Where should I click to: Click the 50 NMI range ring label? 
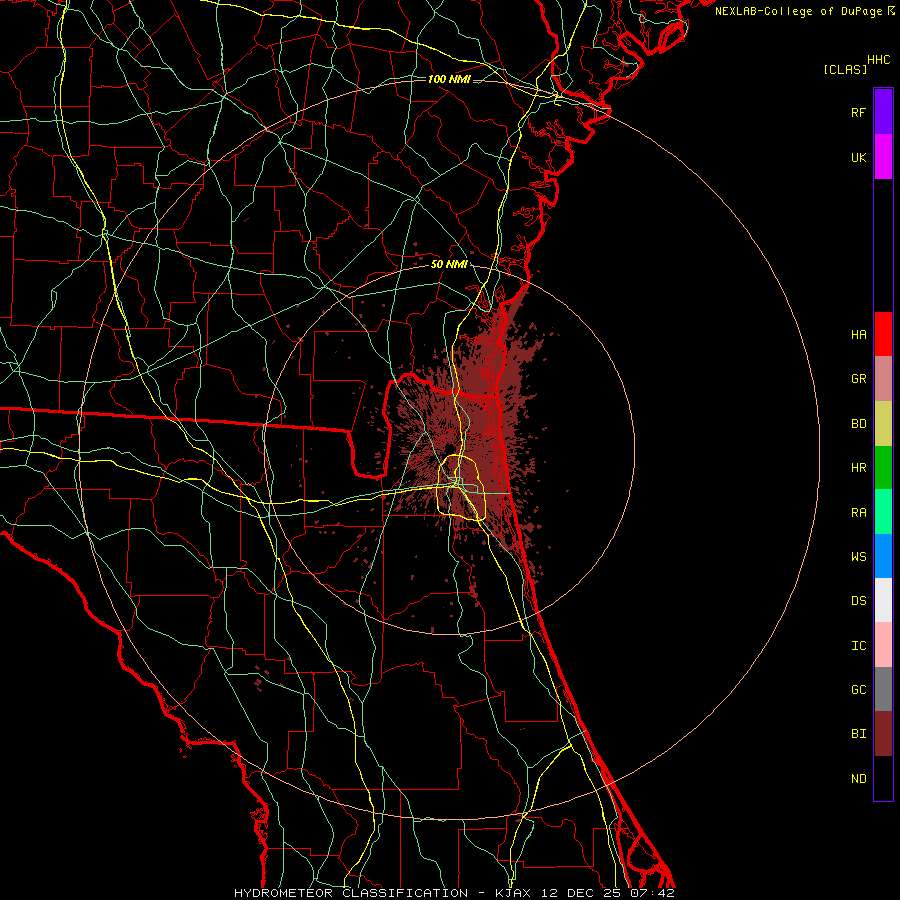(x=449, y=264)
